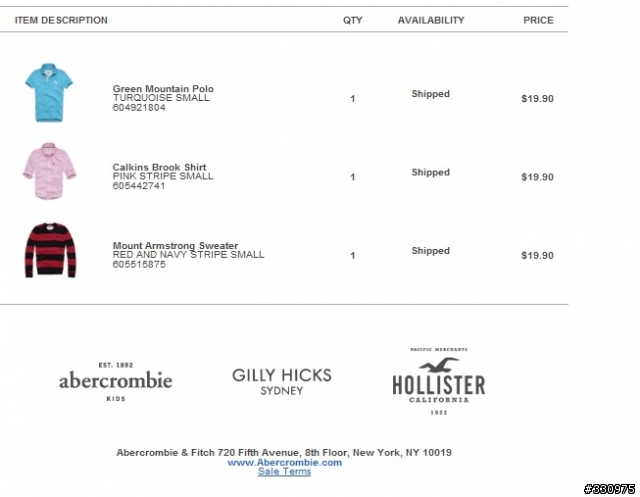Click item number 604921804
Viewport: 640px width, 497px height.
pyautogui.click(x=139, y=107)
